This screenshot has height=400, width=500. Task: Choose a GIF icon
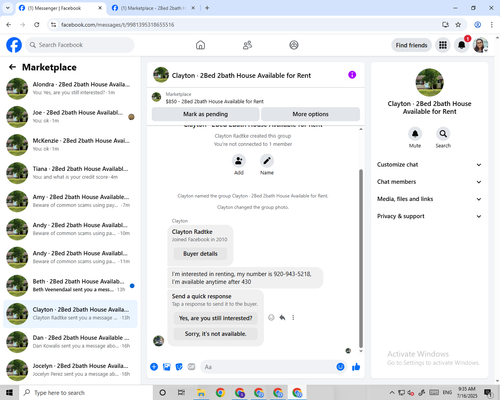tap(191, 367)
